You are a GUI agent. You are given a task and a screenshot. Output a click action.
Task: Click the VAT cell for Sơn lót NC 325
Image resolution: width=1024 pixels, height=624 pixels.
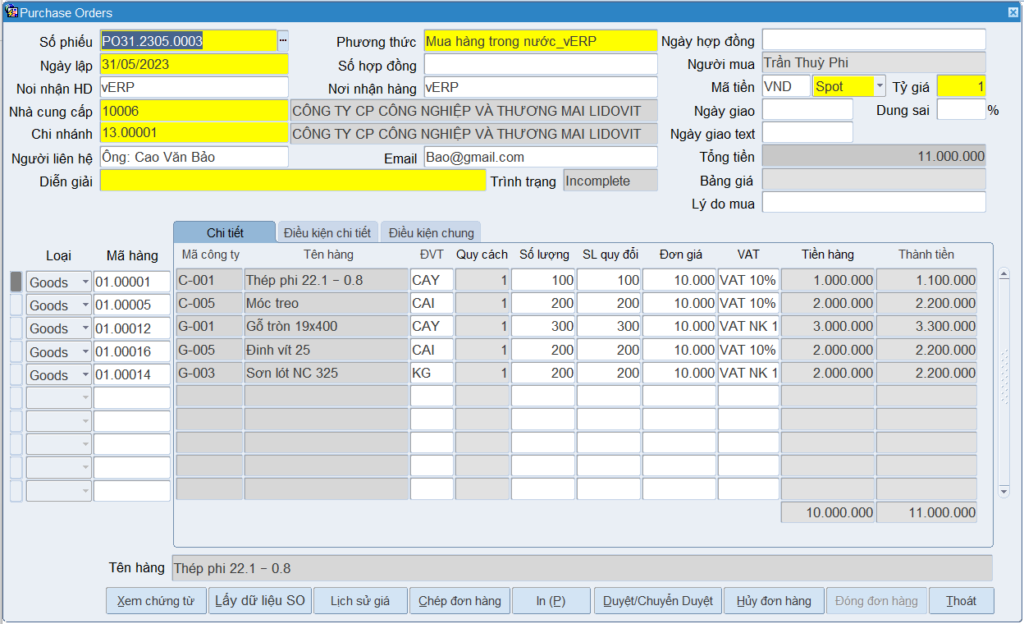[748, 373]
